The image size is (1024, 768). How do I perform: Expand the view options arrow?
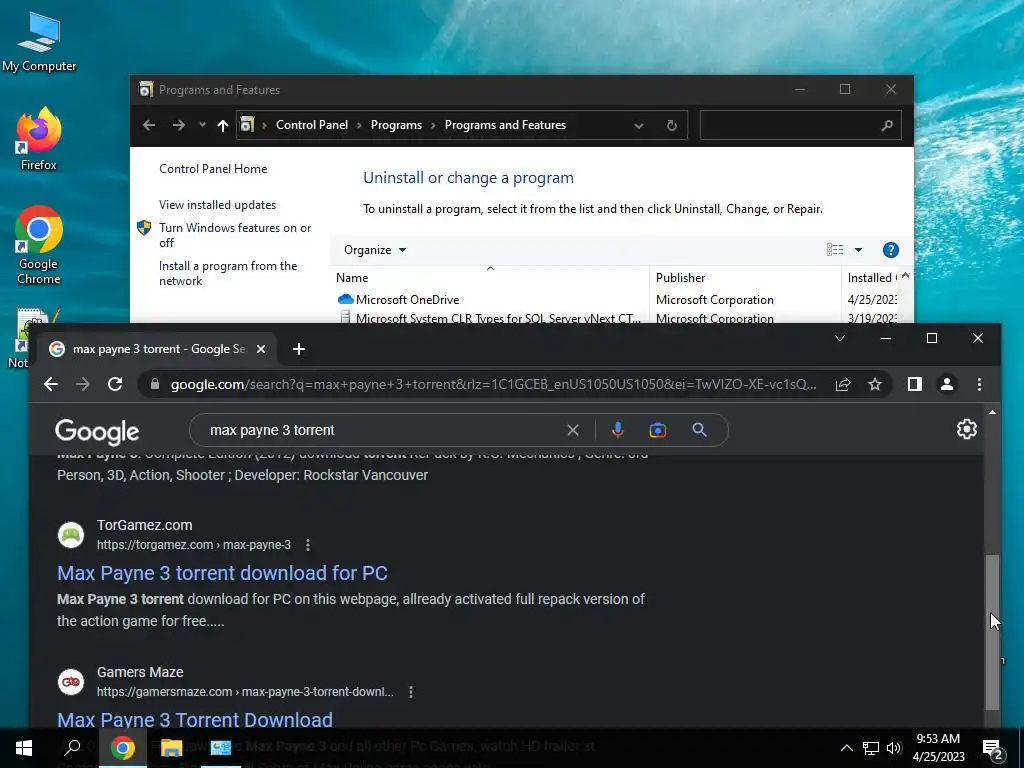[858, 249]
